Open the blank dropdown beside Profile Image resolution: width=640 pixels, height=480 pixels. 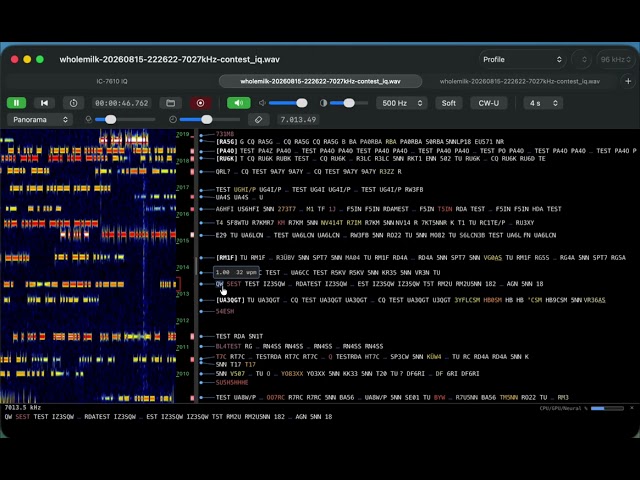pyautogui.click(x=581, y=60)
